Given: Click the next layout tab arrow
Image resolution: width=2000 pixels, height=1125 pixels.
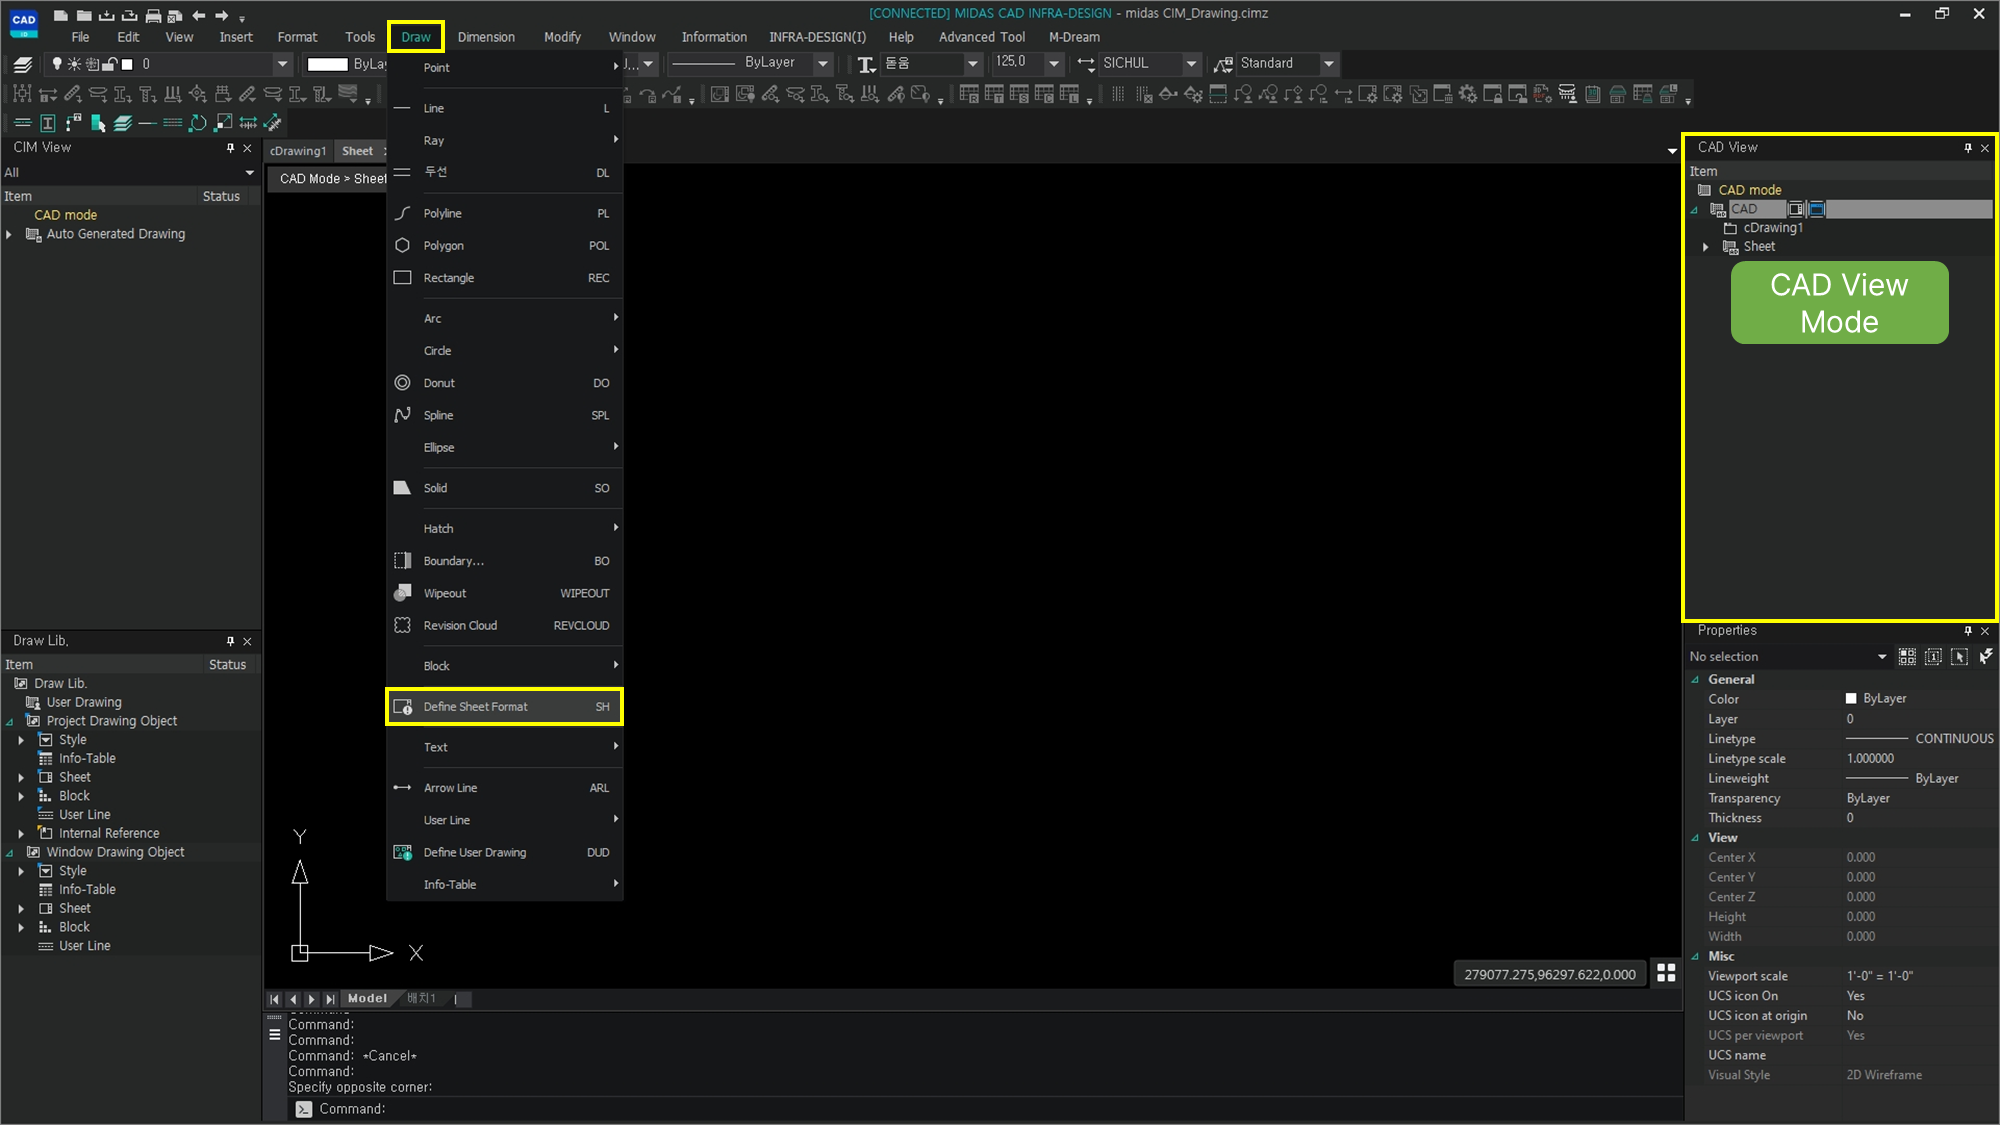Looking at the screenshot, I should click(x=311, y=999).
